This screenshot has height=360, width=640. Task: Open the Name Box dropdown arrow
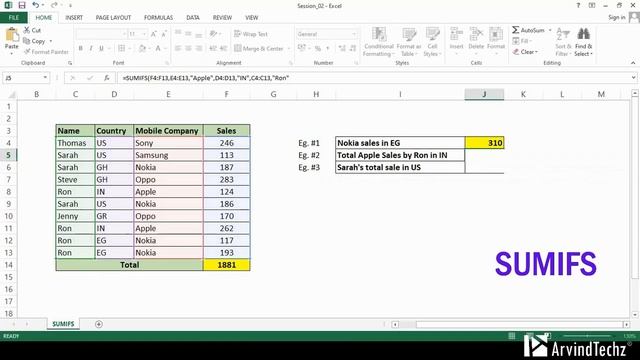click(45, 78)
